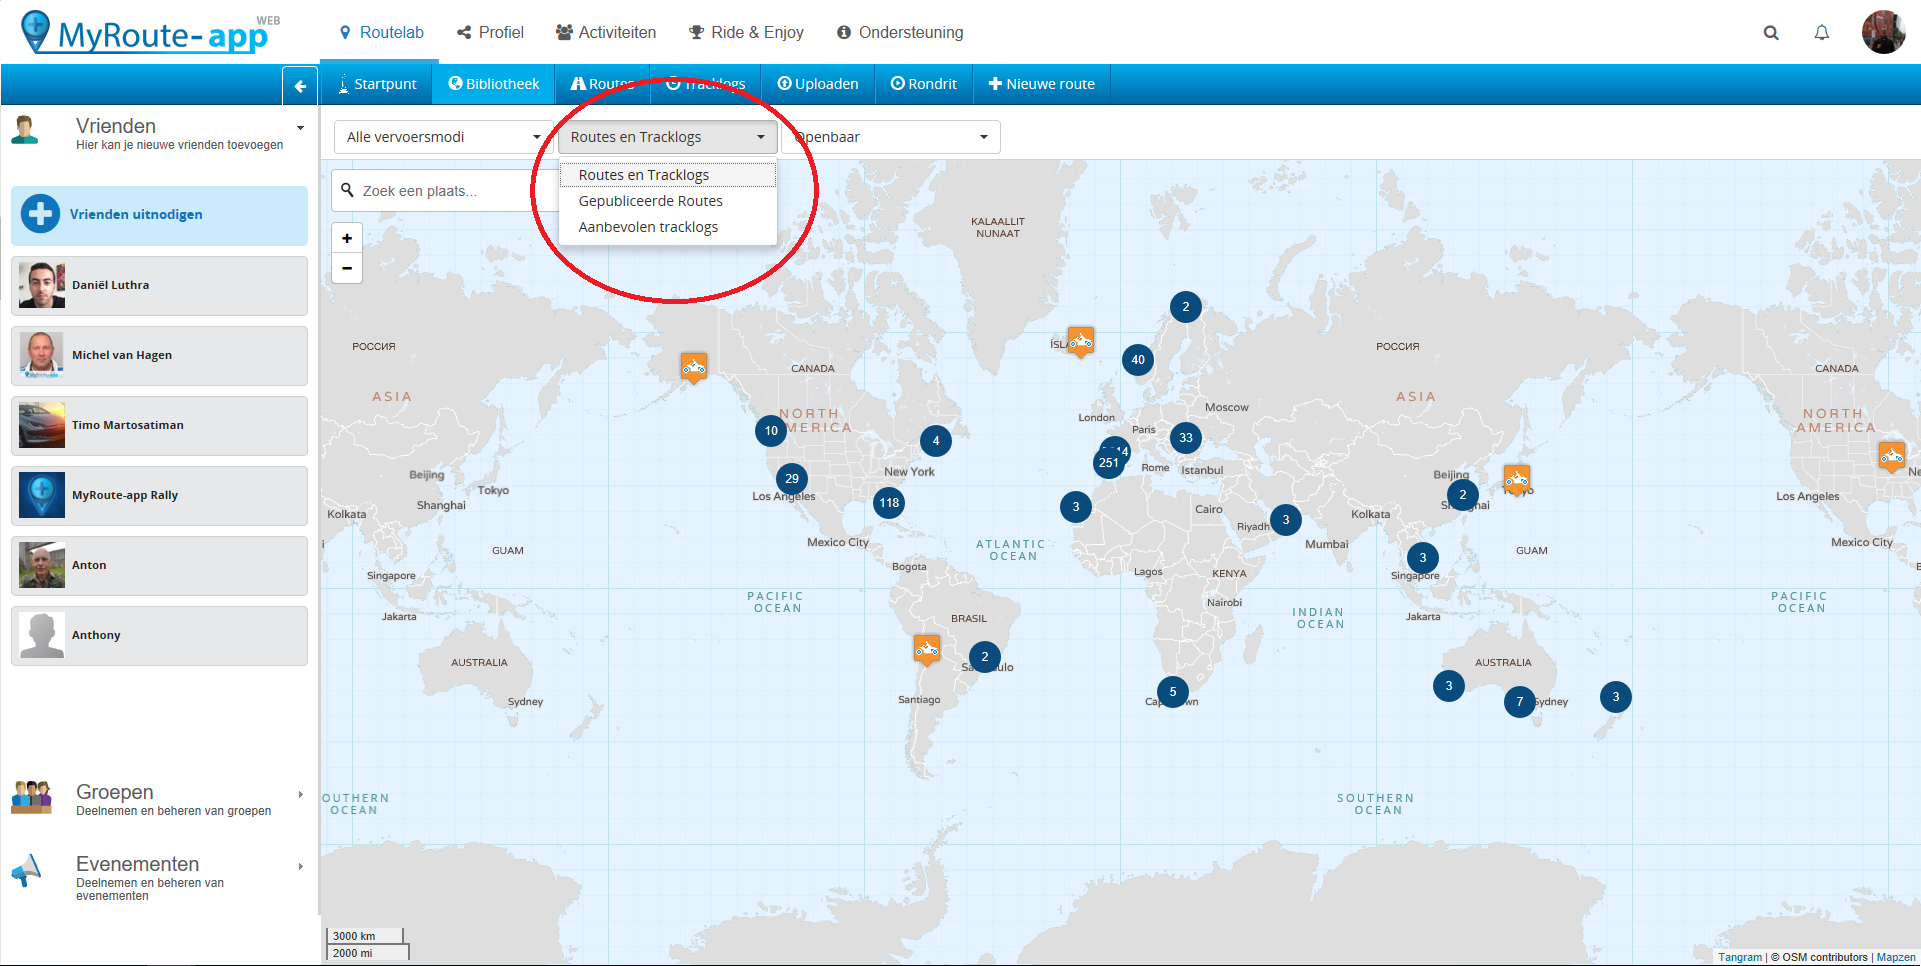Click the Evenementen megaphone icon
Image resolution: width=1921 pixels, height=966 pixels.
tap(27, 870)
